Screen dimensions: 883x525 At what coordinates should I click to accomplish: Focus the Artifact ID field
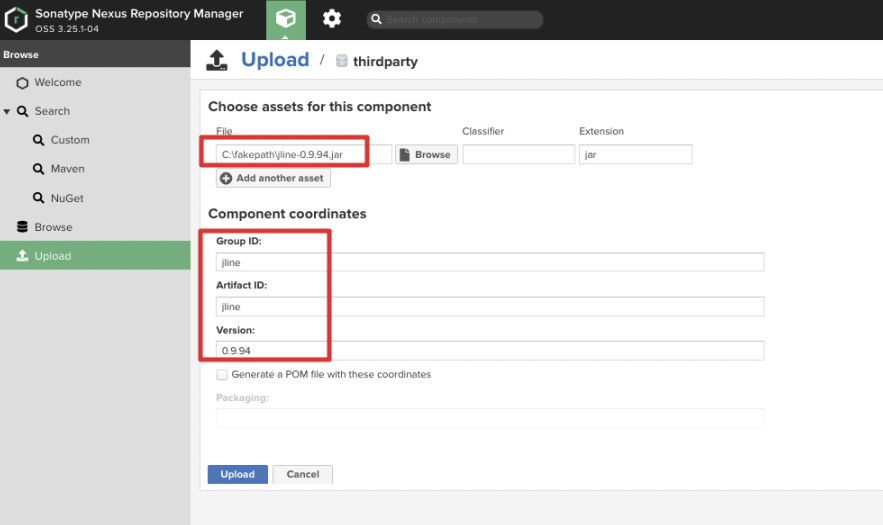coord(490,306)
